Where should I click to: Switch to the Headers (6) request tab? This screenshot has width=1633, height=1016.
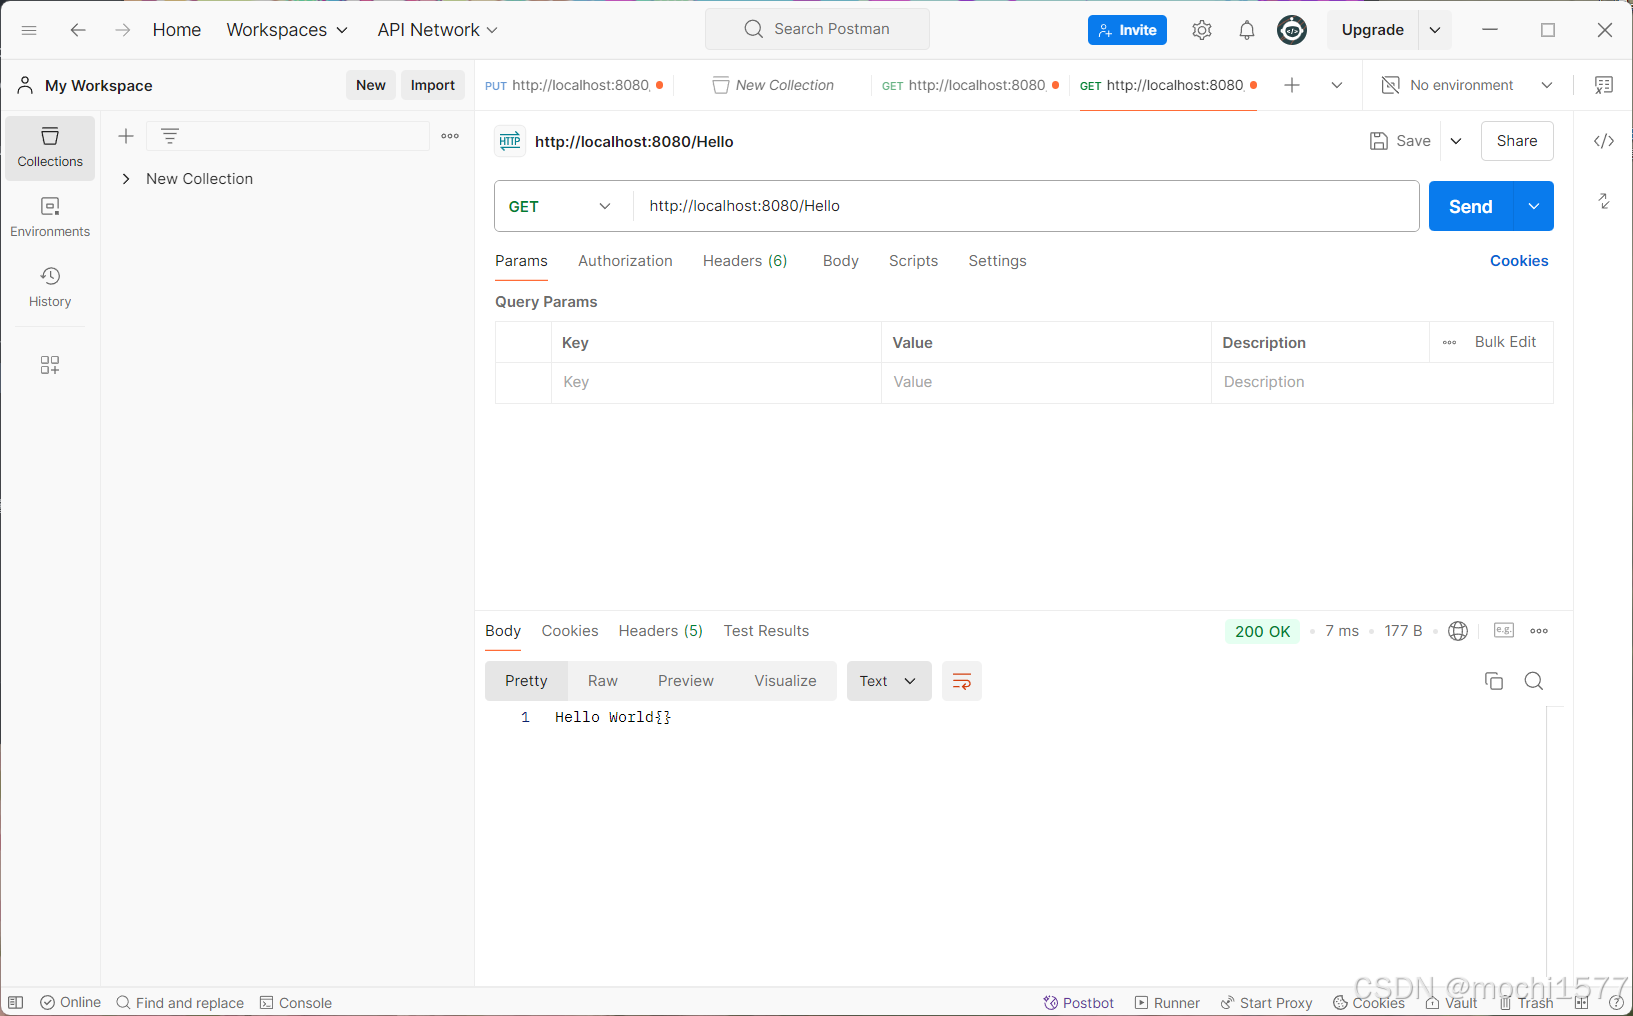pos(745,261)
